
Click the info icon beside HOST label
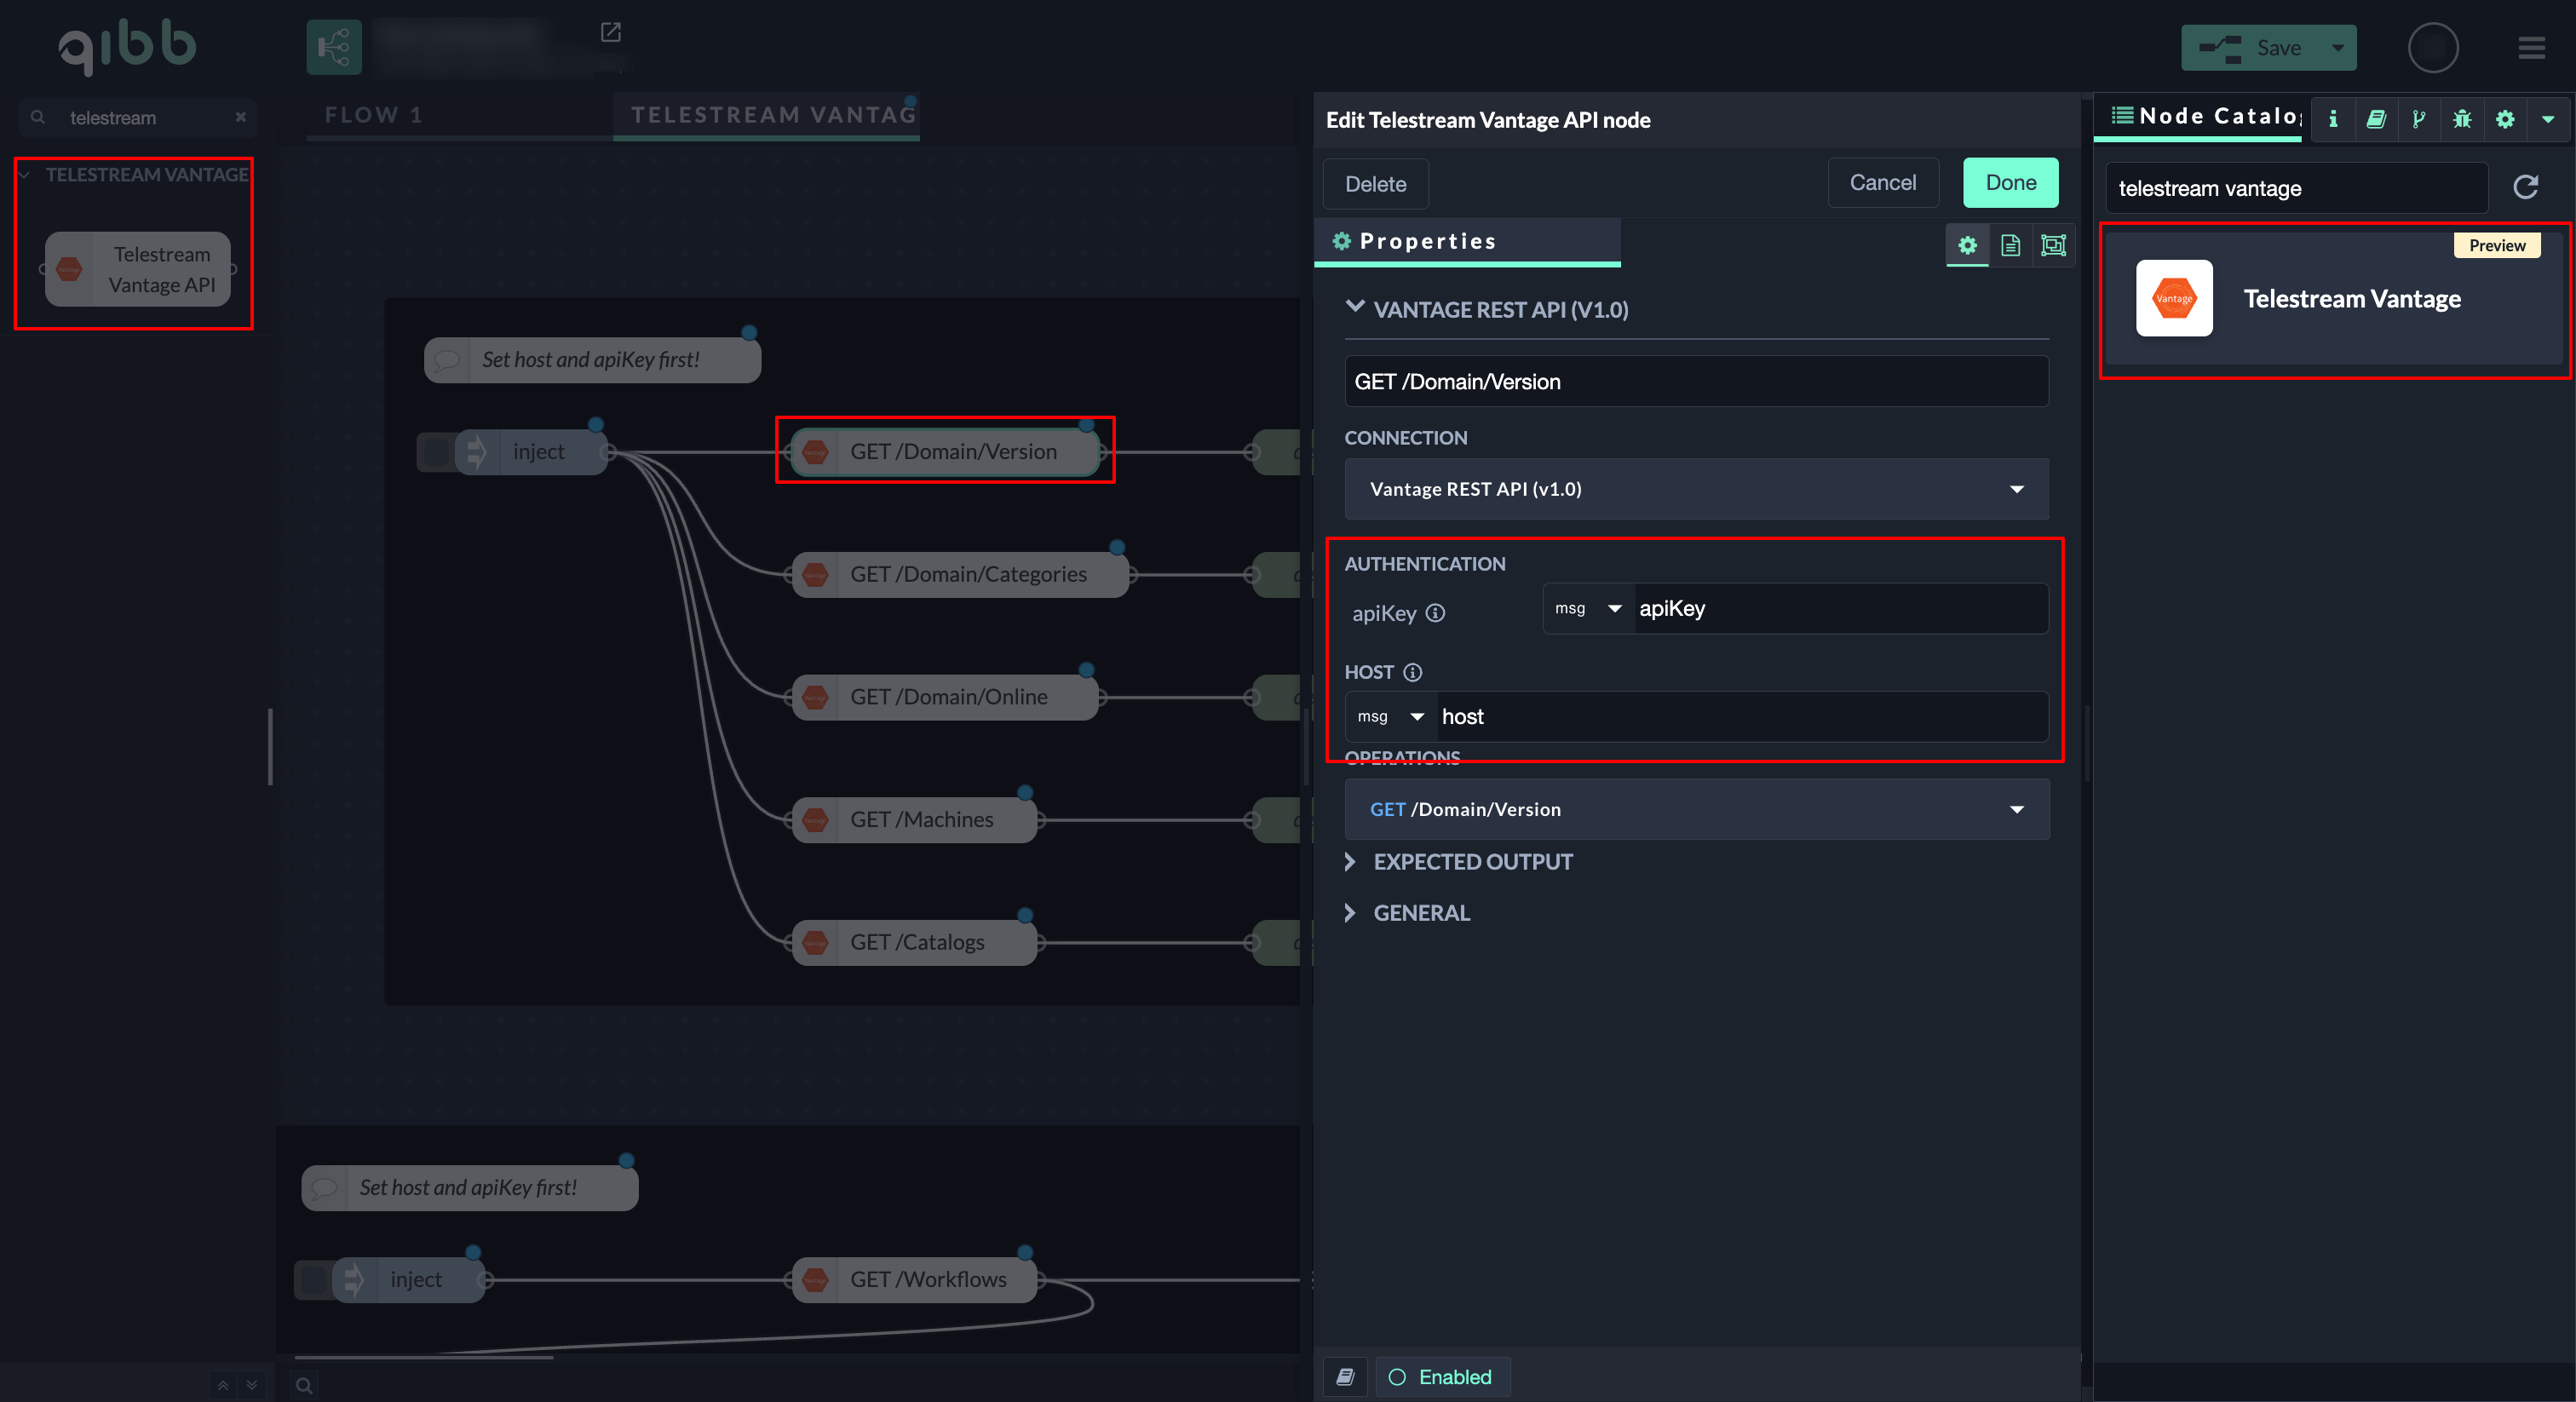[1412, 672]
